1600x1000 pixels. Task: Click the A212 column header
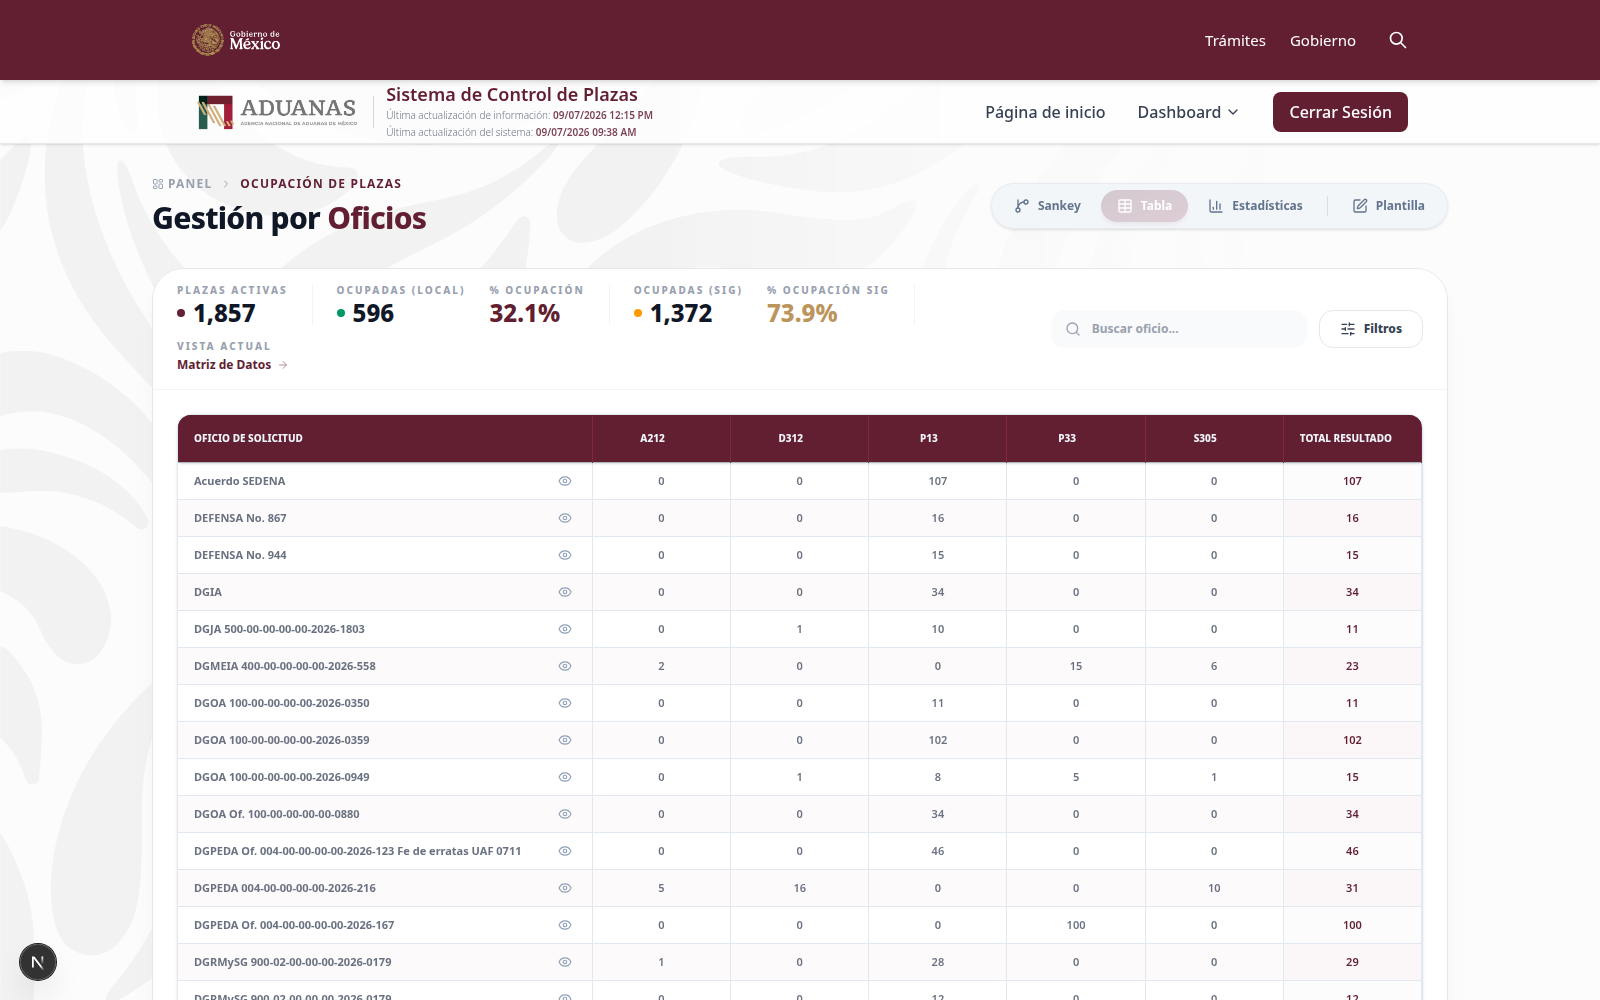coord(661,438)
